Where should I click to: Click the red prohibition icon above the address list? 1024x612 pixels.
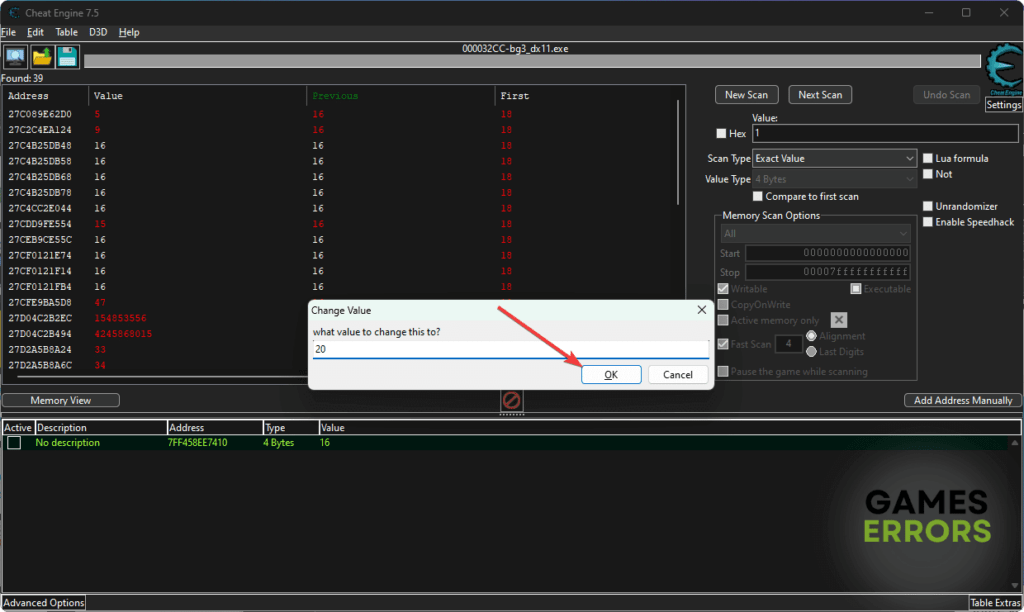(512, 401)
